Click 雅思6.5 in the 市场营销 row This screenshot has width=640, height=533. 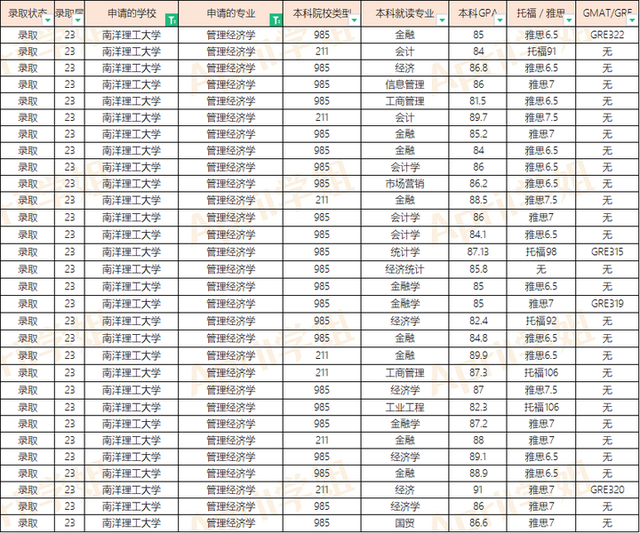click(541, 184)
